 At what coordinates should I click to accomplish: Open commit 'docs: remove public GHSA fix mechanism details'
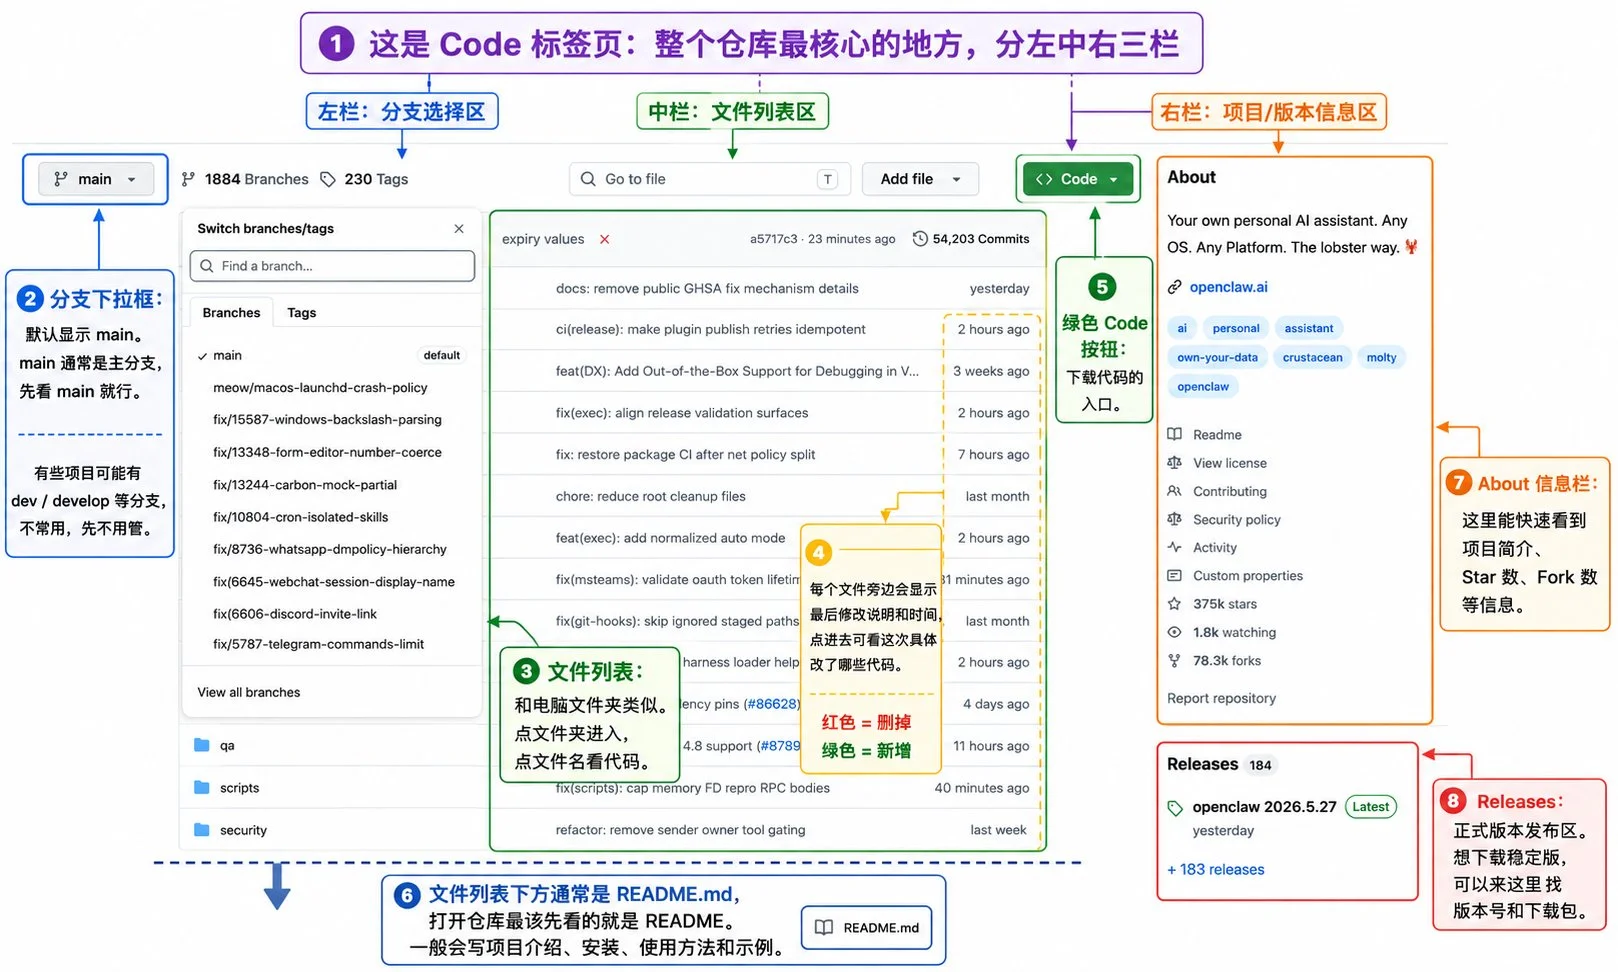[707, 289]
